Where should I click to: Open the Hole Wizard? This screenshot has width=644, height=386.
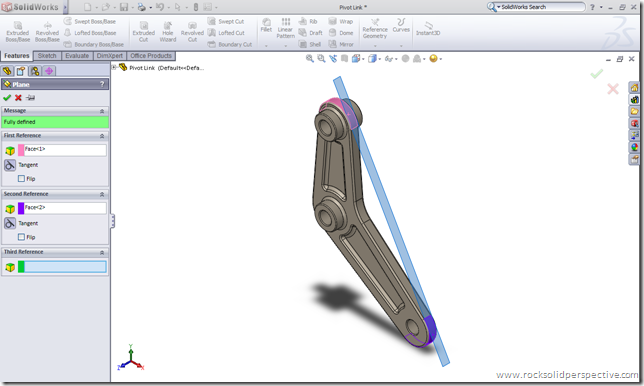click(168, 32)
